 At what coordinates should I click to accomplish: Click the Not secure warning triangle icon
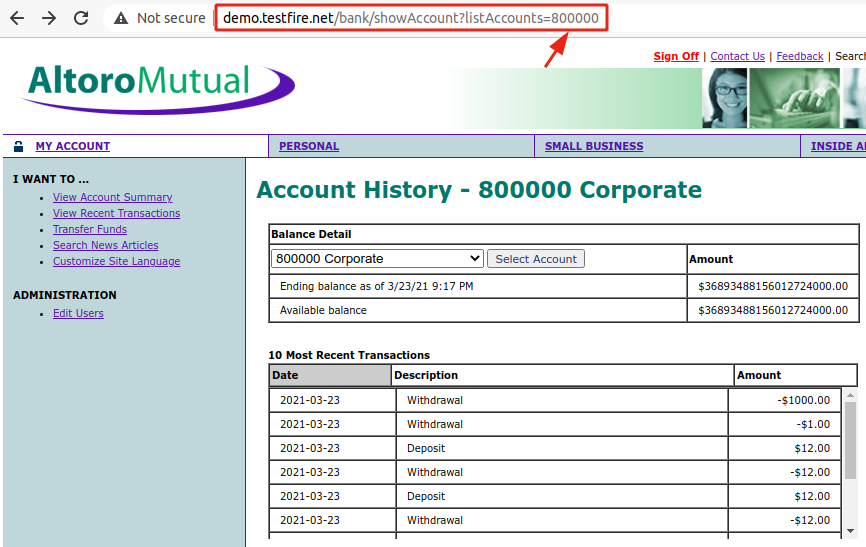[x=121, y=18]
